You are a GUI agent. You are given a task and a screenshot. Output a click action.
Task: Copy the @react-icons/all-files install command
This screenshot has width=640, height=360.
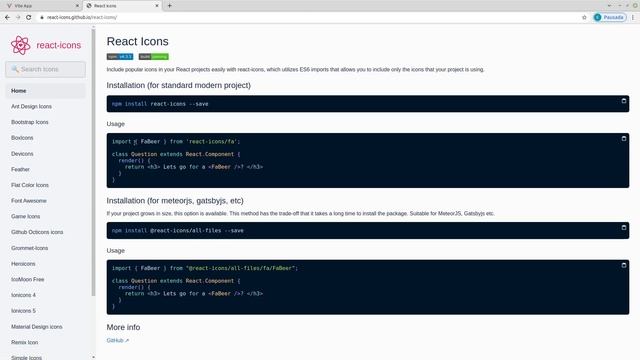(x=624, y=228)
